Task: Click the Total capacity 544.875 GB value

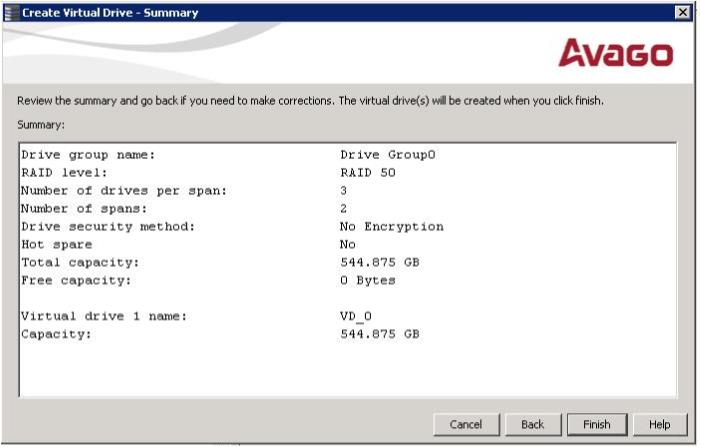Action: pyautogui.click(x=380, y=263)
